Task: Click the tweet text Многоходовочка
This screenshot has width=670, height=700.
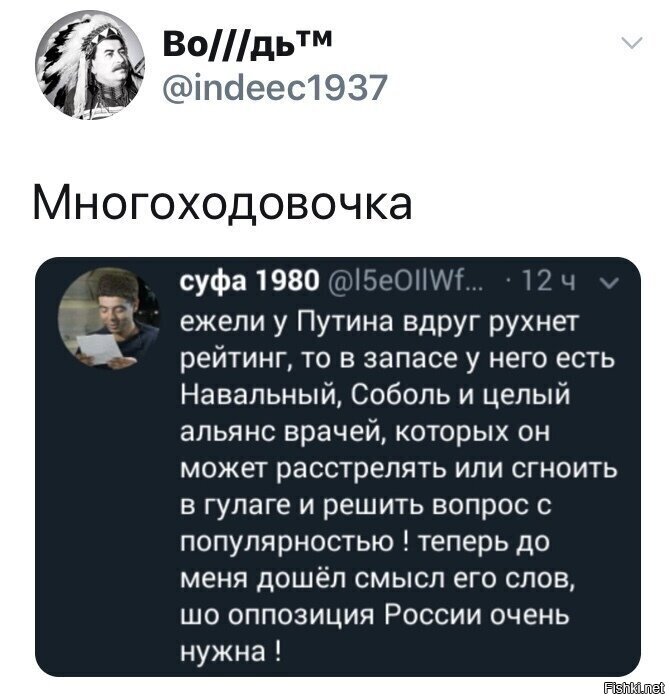Action: [x=222, y=205]
